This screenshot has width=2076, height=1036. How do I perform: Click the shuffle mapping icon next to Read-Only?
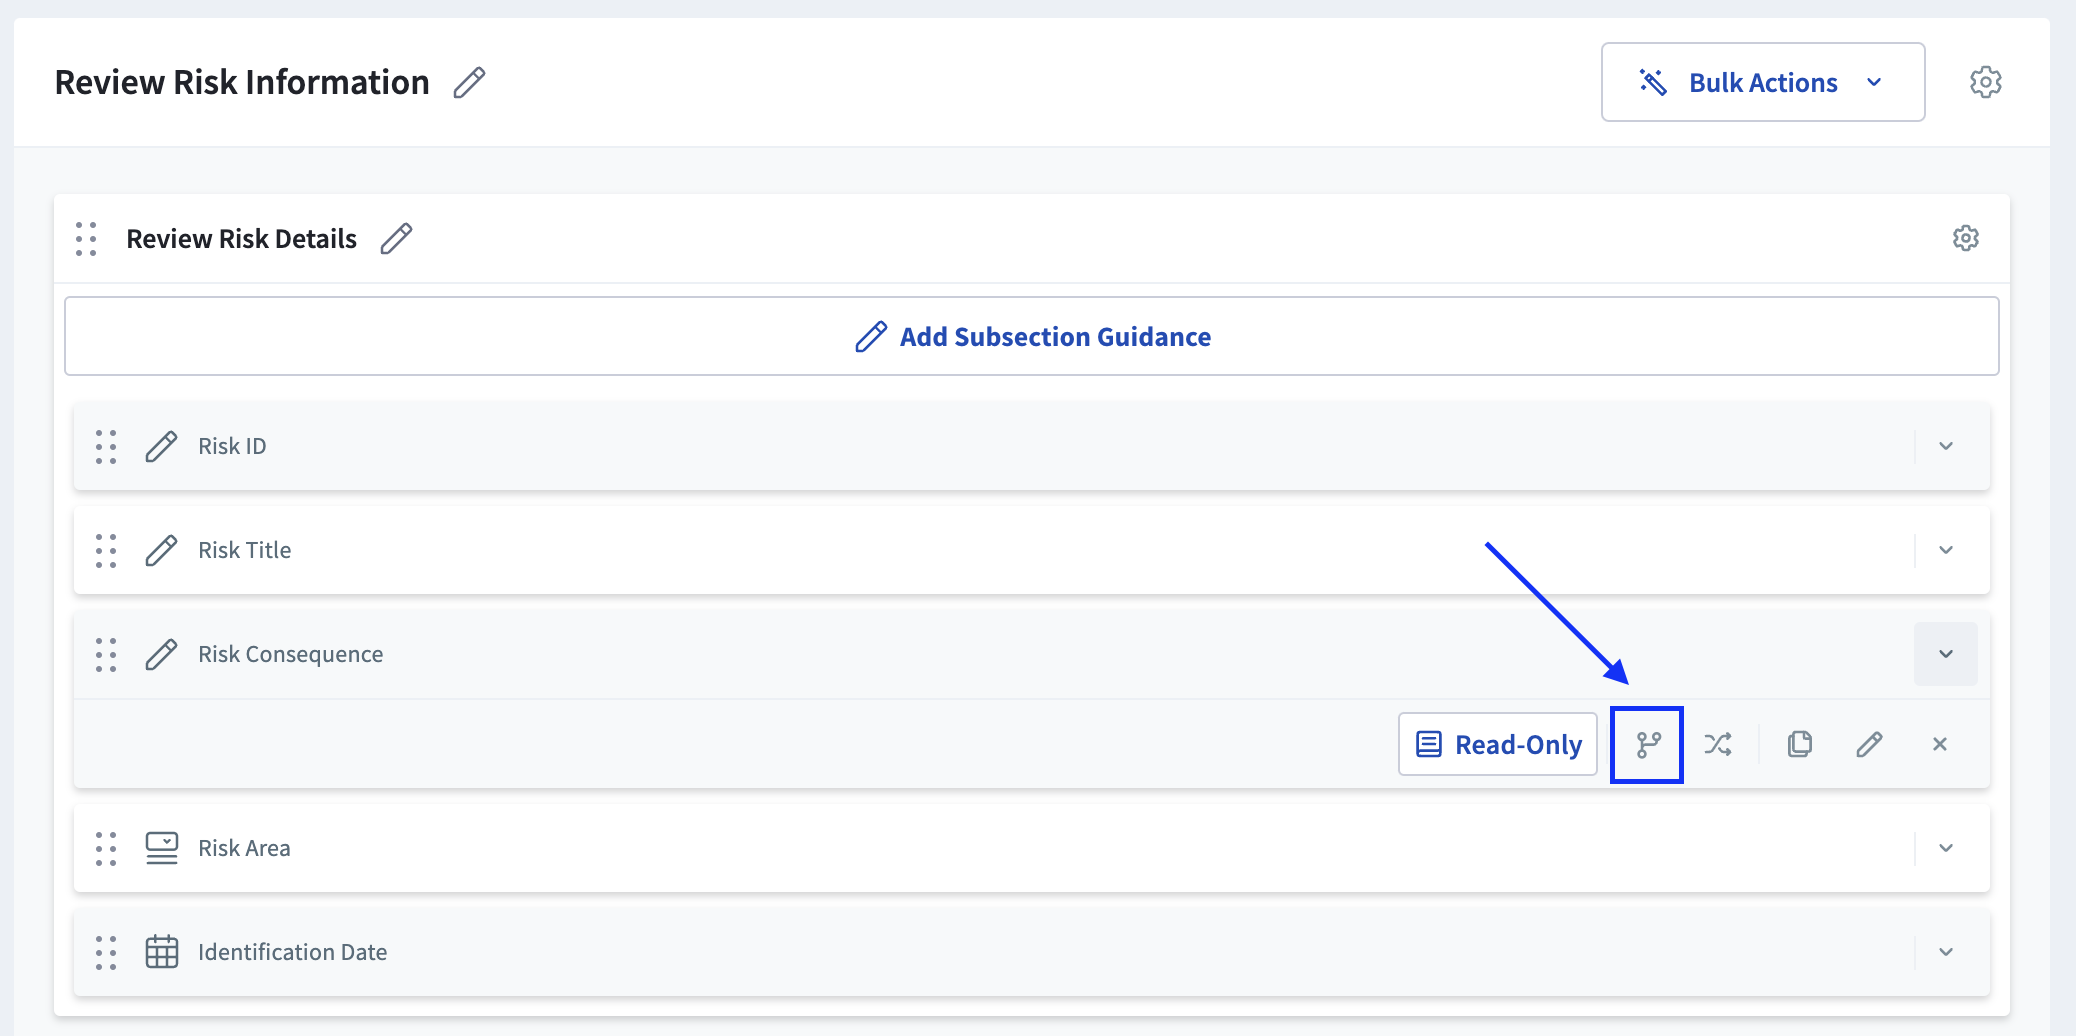click(x=1718, y=744)
